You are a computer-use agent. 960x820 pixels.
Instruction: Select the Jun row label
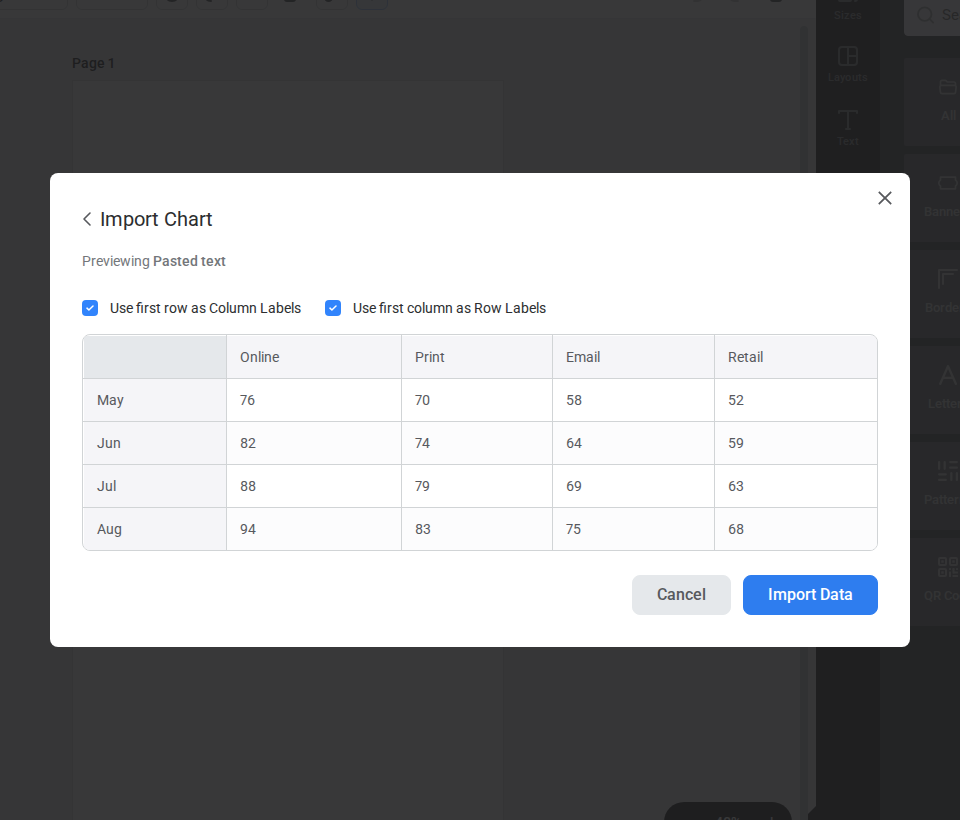(x=155, y=443)
